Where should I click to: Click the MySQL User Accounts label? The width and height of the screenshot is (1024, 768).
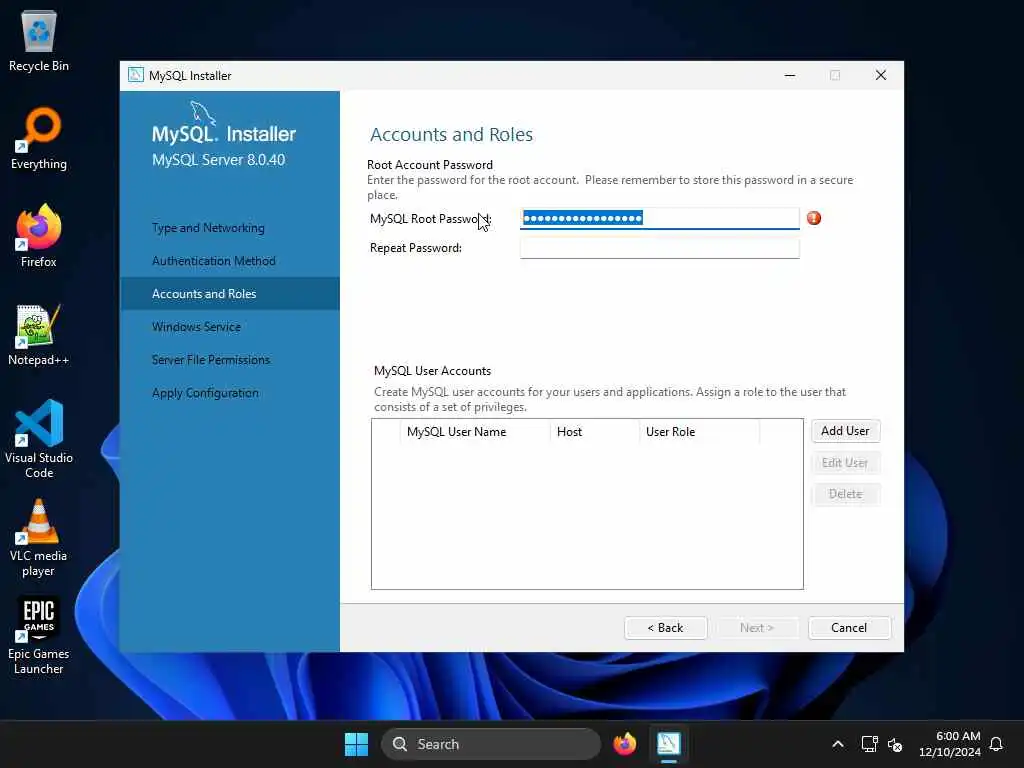pos(432,371)
